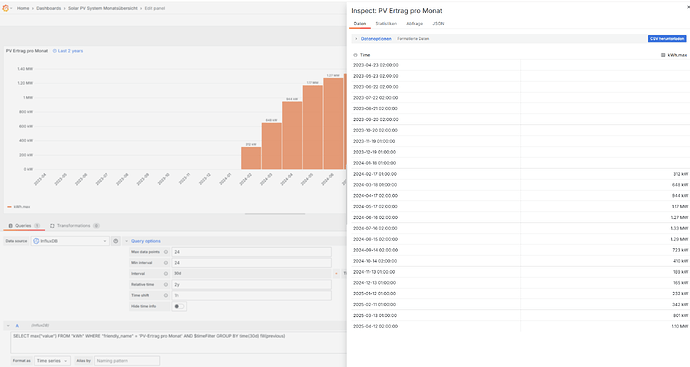Collapse query row A

click(8, 326)
